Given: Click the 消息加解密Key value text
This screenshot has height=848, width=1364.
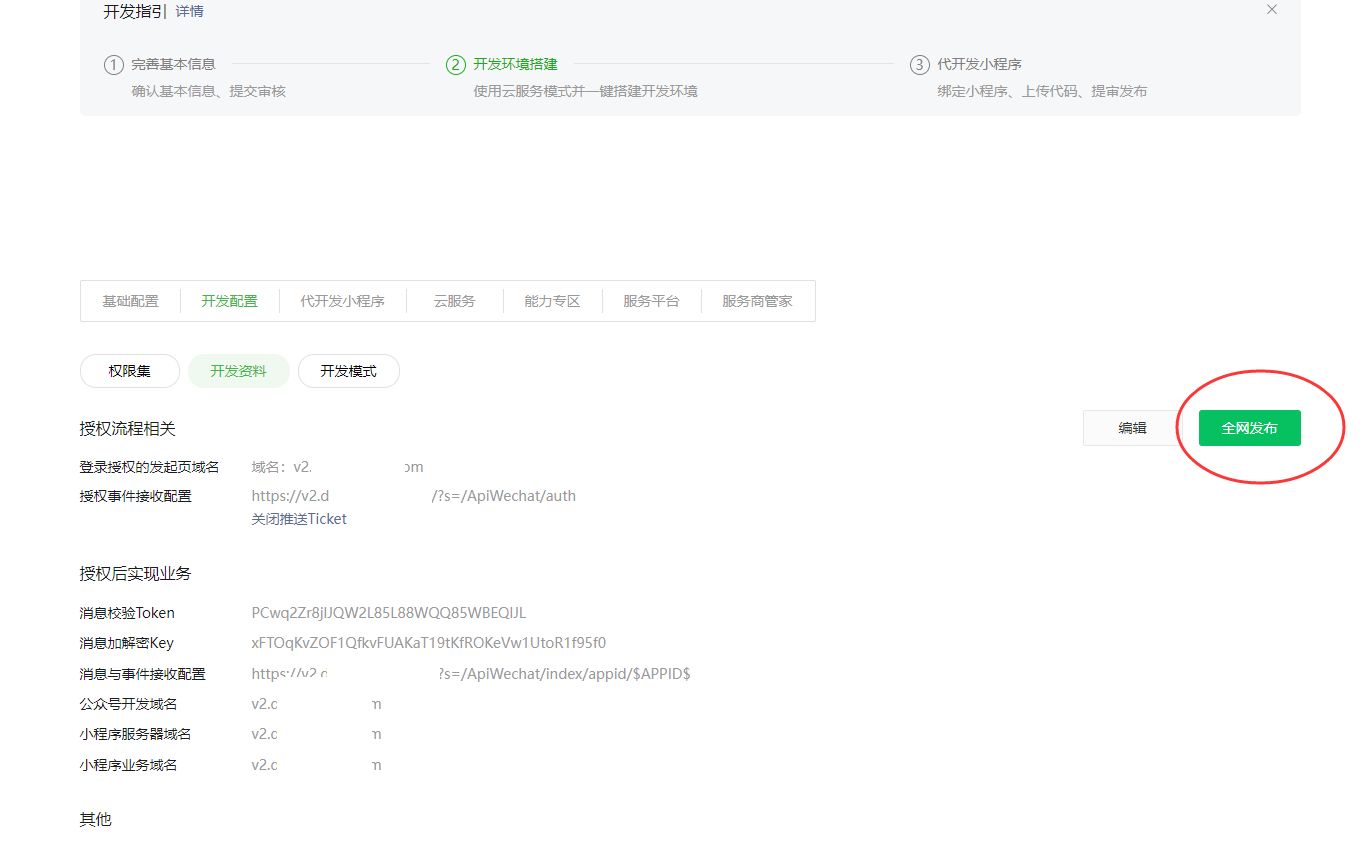Looking at the screenshot, I should point(428,643).
